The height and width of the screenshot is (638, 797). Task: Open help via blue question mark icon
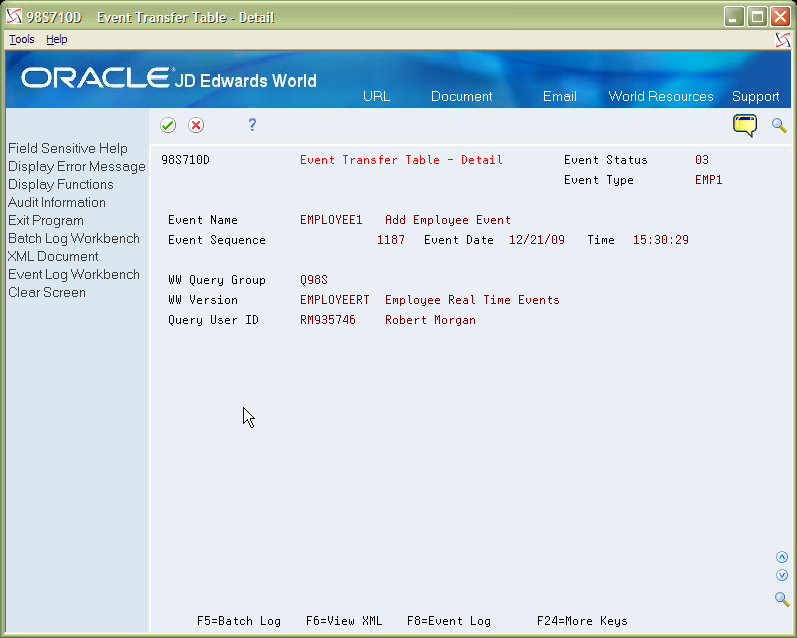[x=252, y=125]
